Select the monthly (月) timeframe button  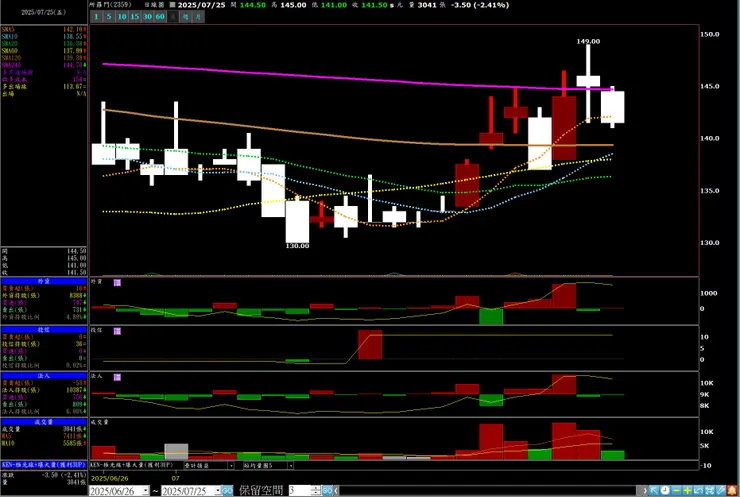pos(198,17)
